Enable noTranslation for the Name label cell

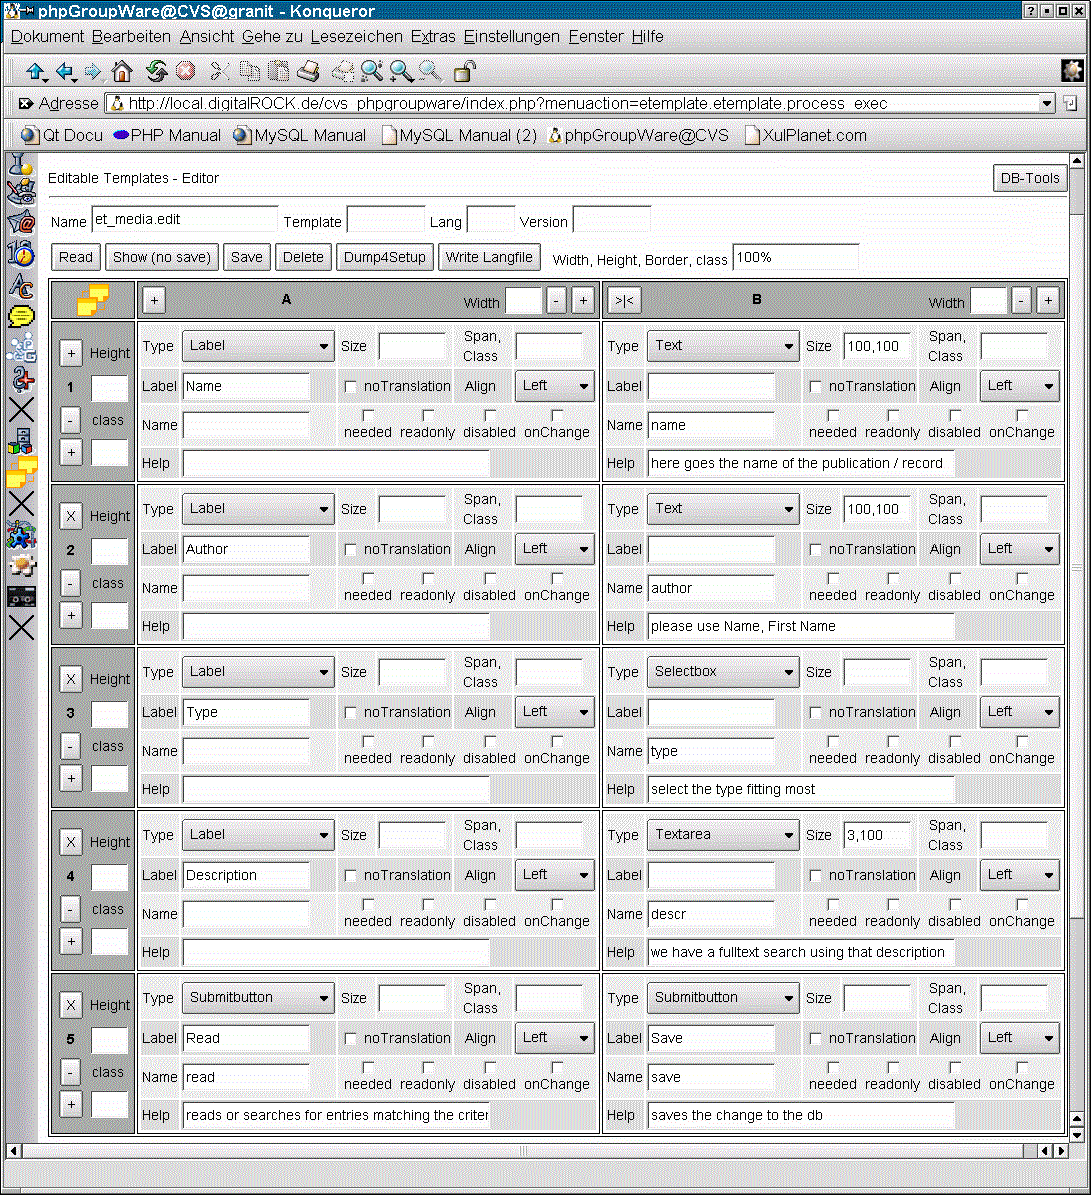(350, 386)
